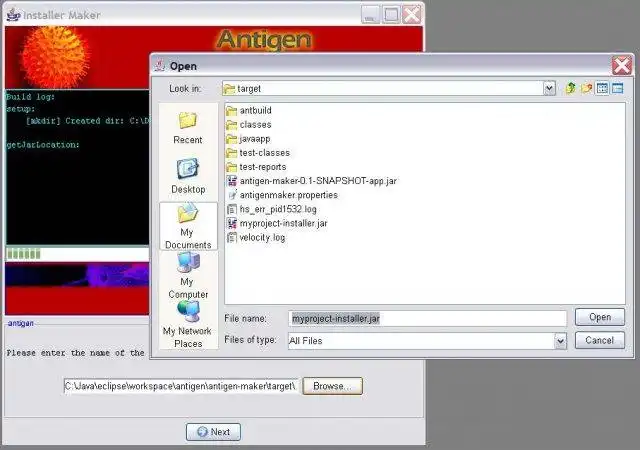Create a new folder in Open dialog
This screenshot has height=450, width=640.
click(x=587, y=88)
